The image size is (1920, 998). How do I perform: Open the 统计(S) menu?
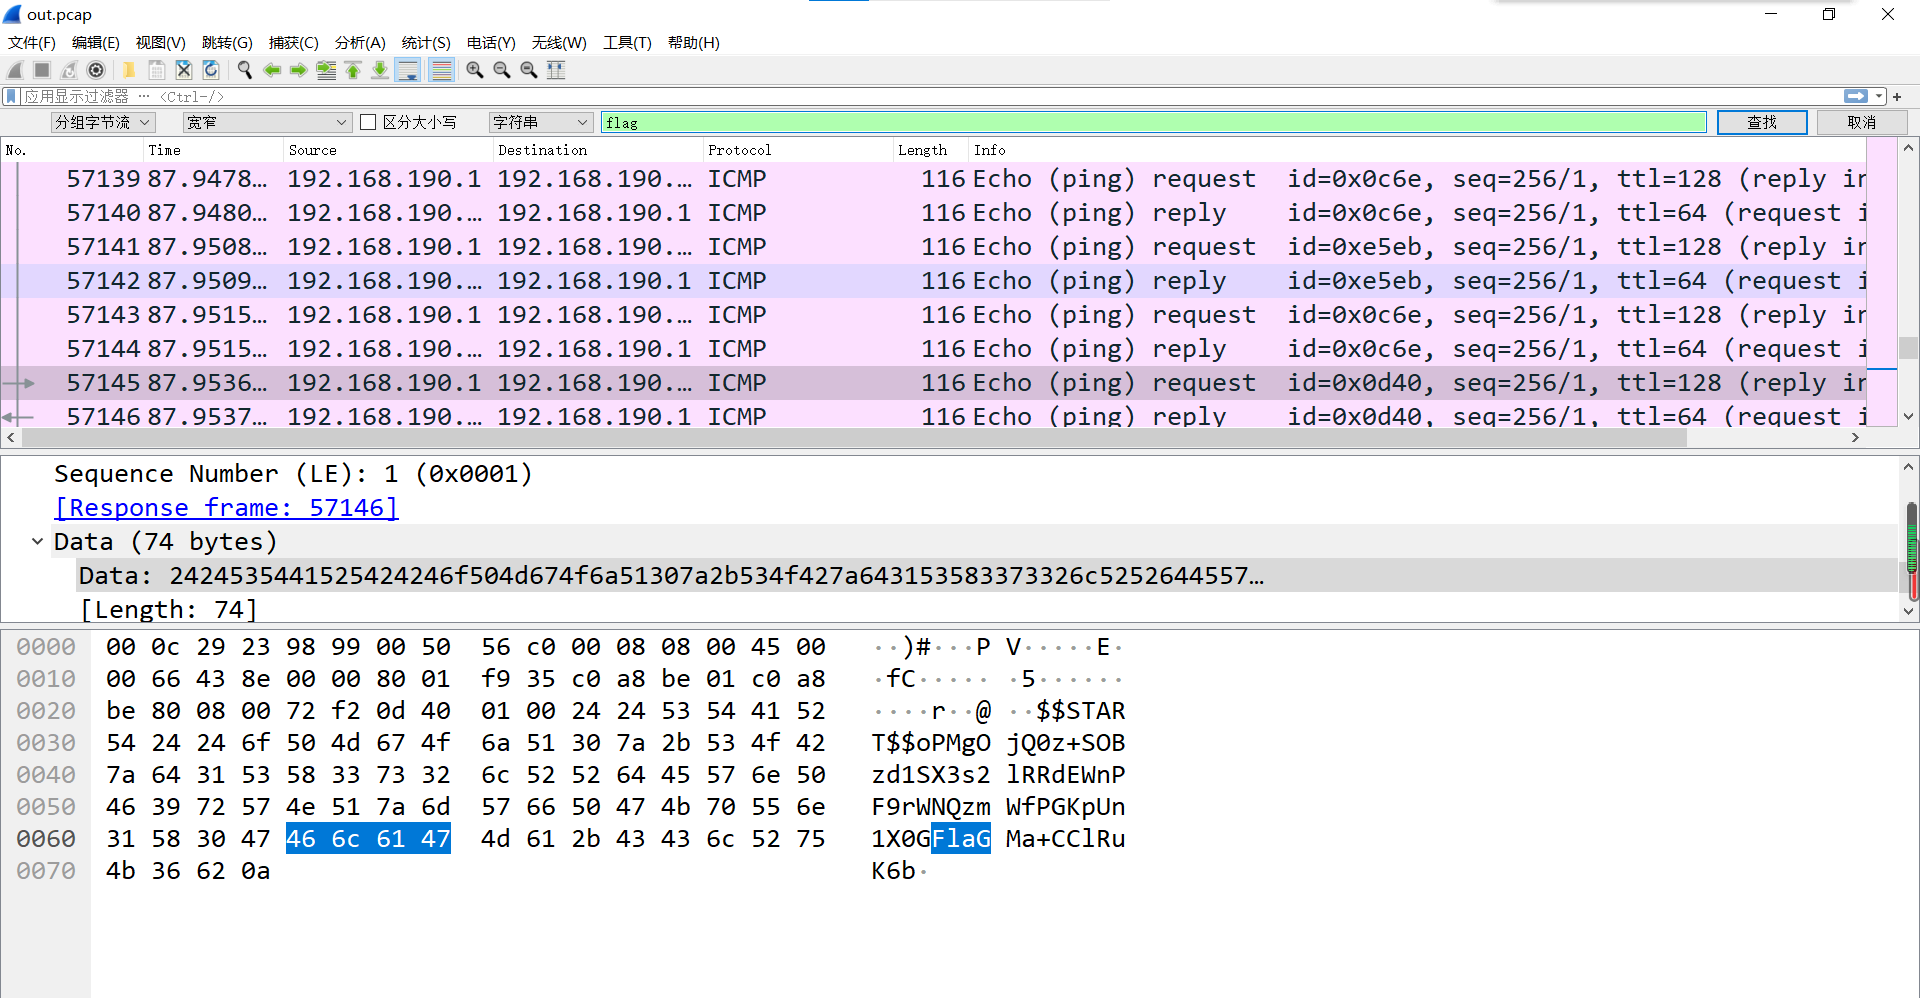[x=425, y=43]
